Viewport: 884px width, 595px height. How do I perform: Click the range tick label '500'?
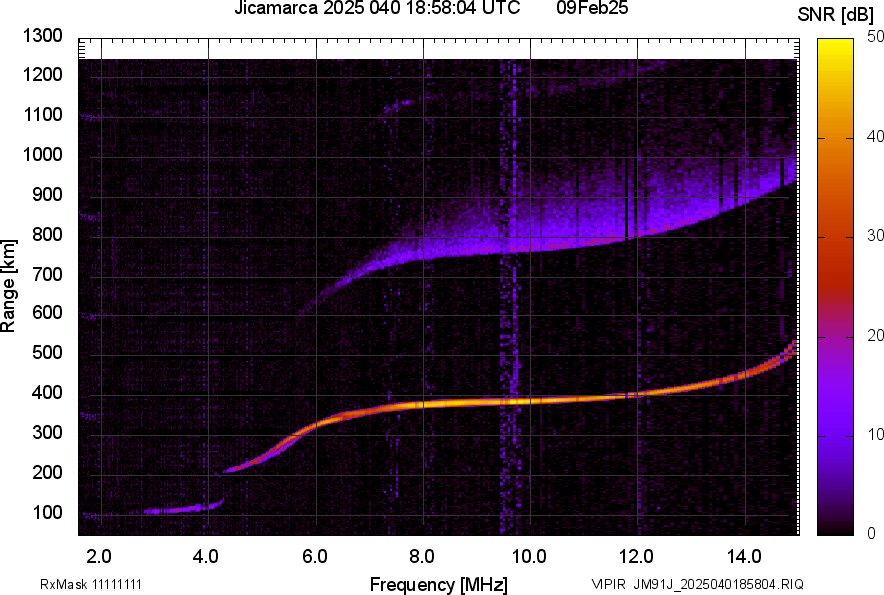point(47,353)
